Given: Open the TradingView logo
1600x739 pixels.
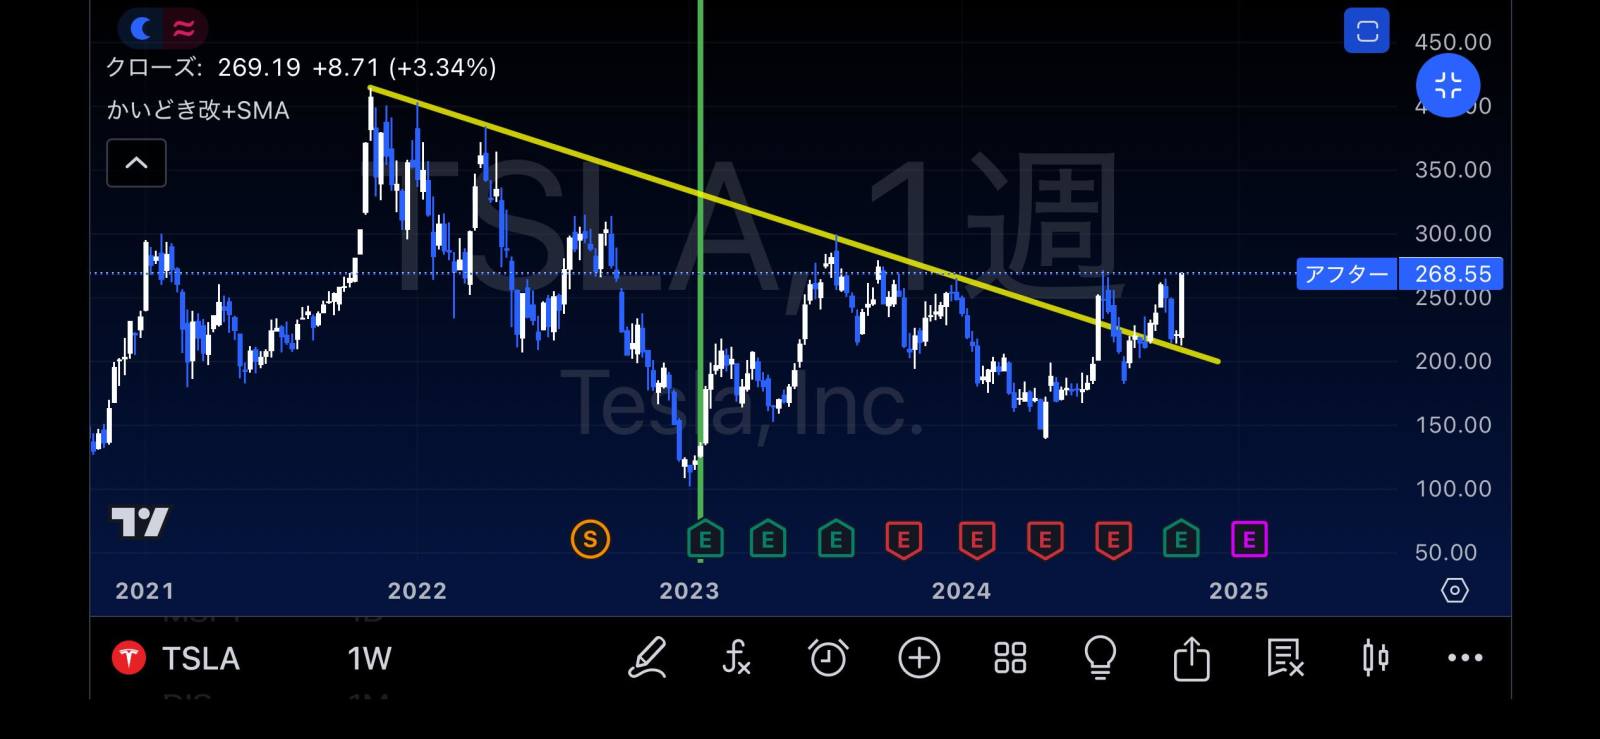Looking at the screenshot, I should coord(139,522).
